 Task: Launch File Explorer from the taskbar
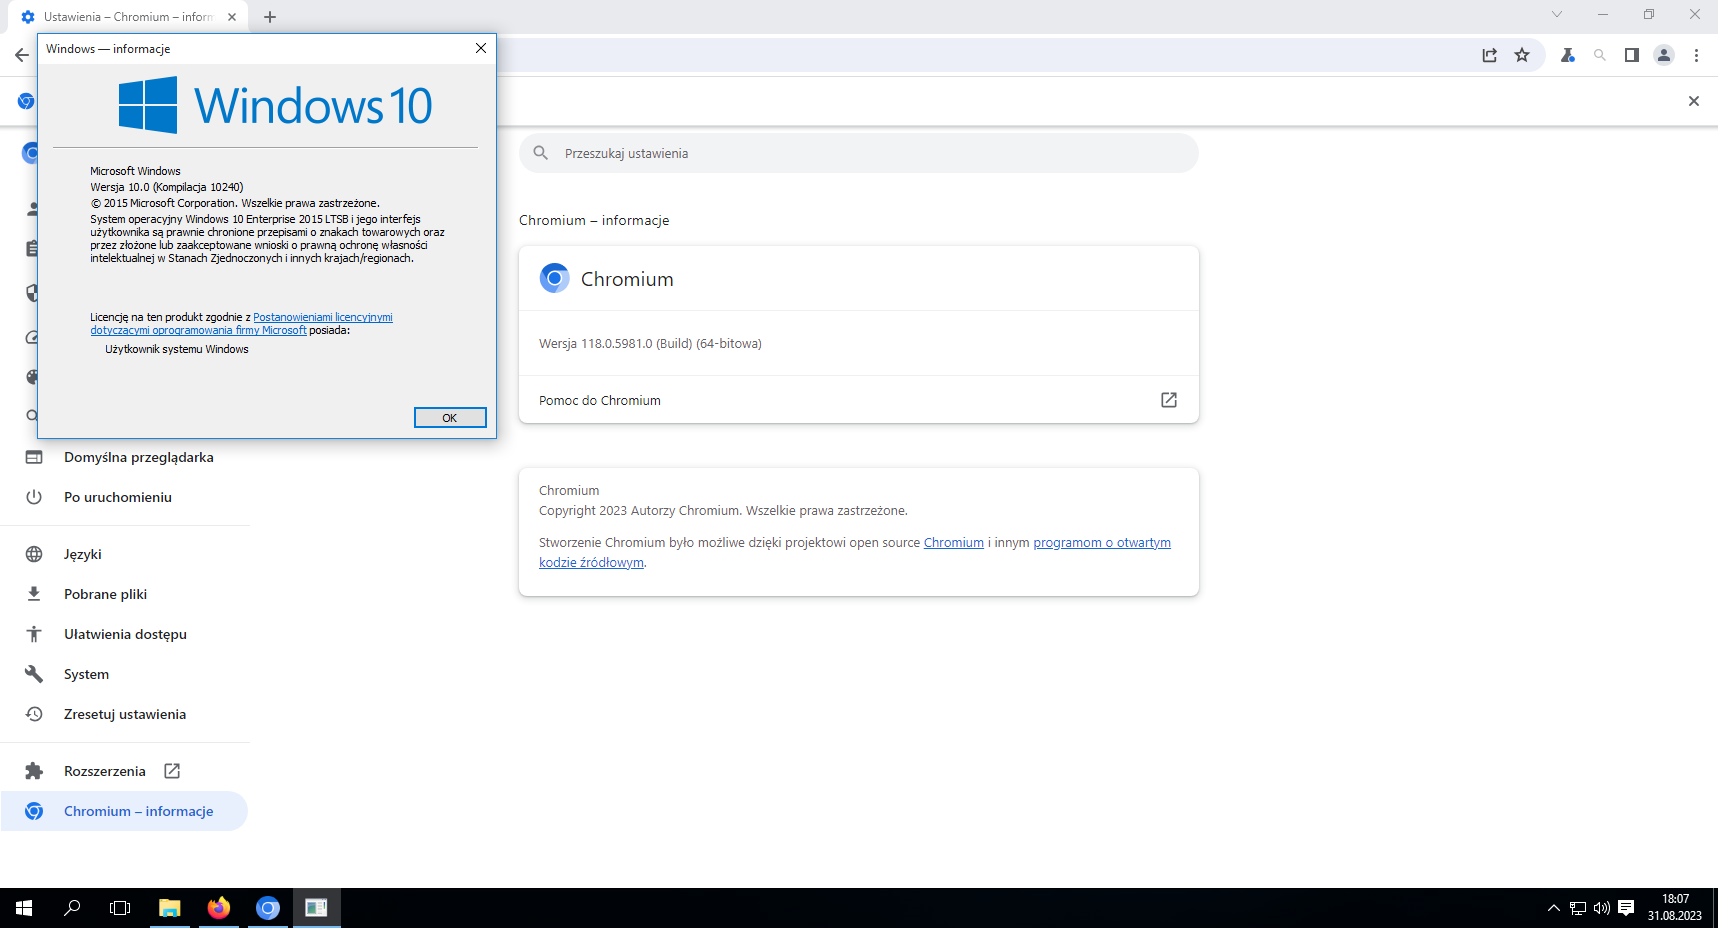click(170, 908)
